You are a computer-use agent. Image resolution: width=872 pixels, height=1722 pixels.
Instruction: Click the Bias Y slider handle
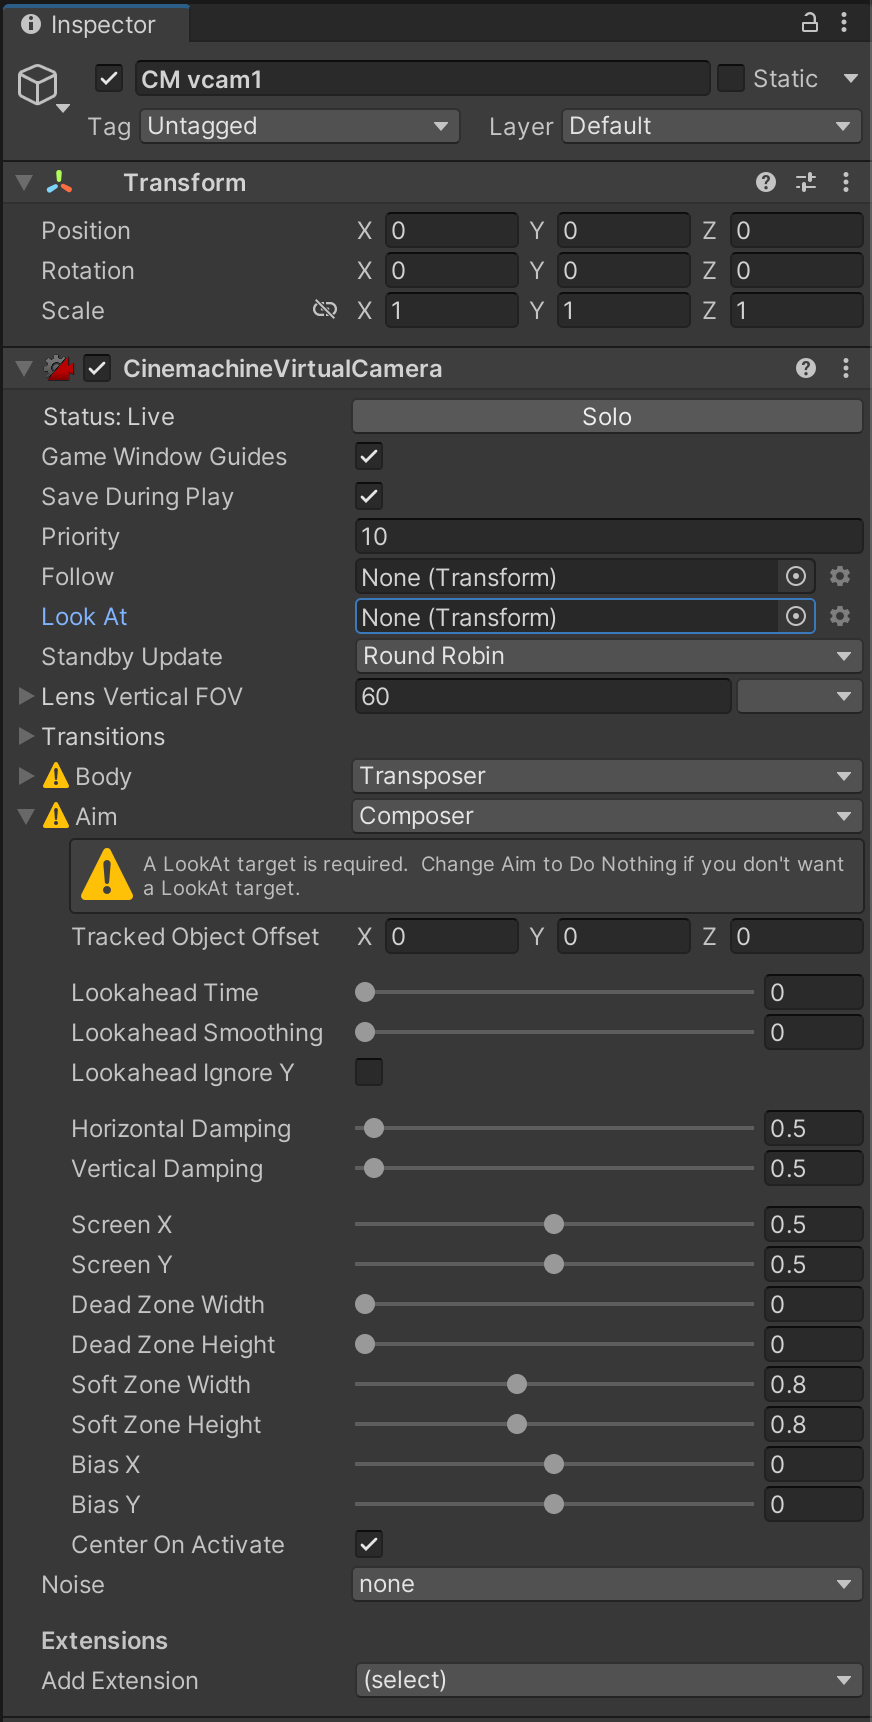tap(554, 1504)
